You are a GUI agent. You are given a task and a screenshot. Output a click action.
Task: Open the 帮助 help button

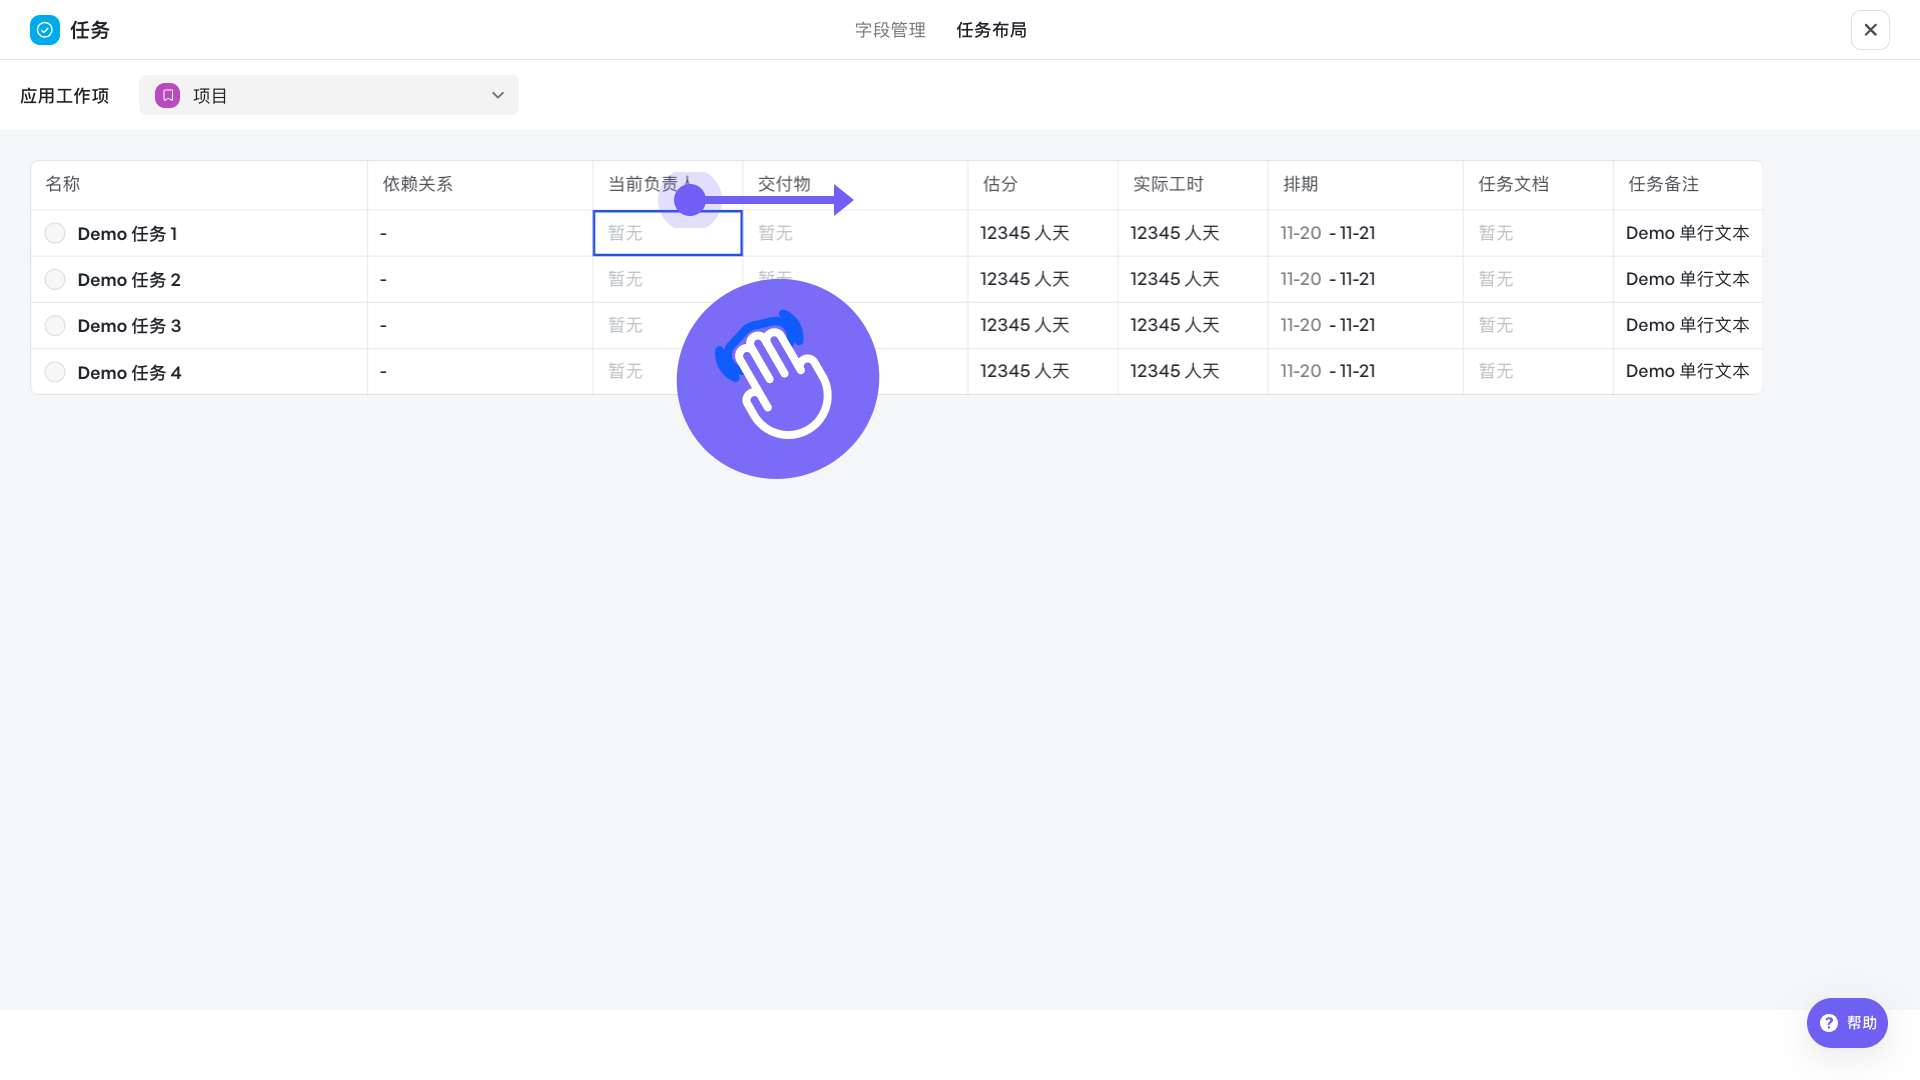tap(1847, 1023)
